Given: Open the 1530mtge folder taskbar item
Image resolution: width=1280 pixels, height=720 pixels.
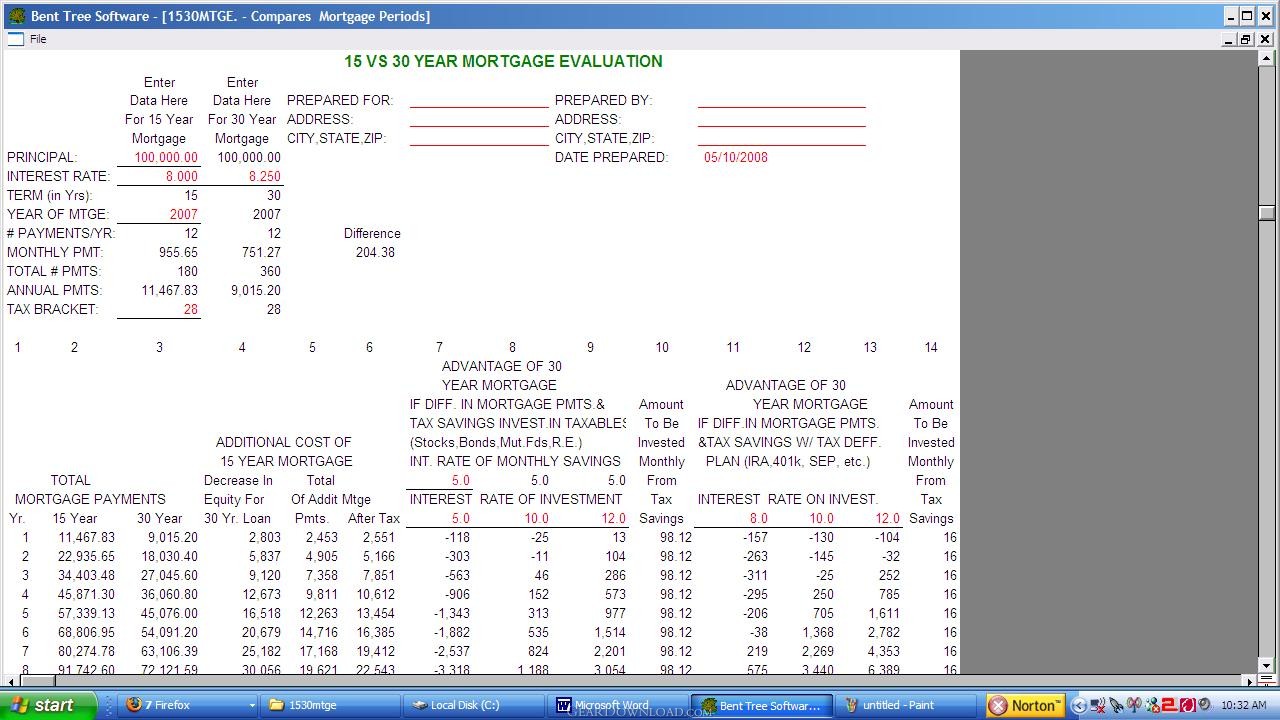Looking at the screenshot, I should pyautogui.click(x=330, y=705).
